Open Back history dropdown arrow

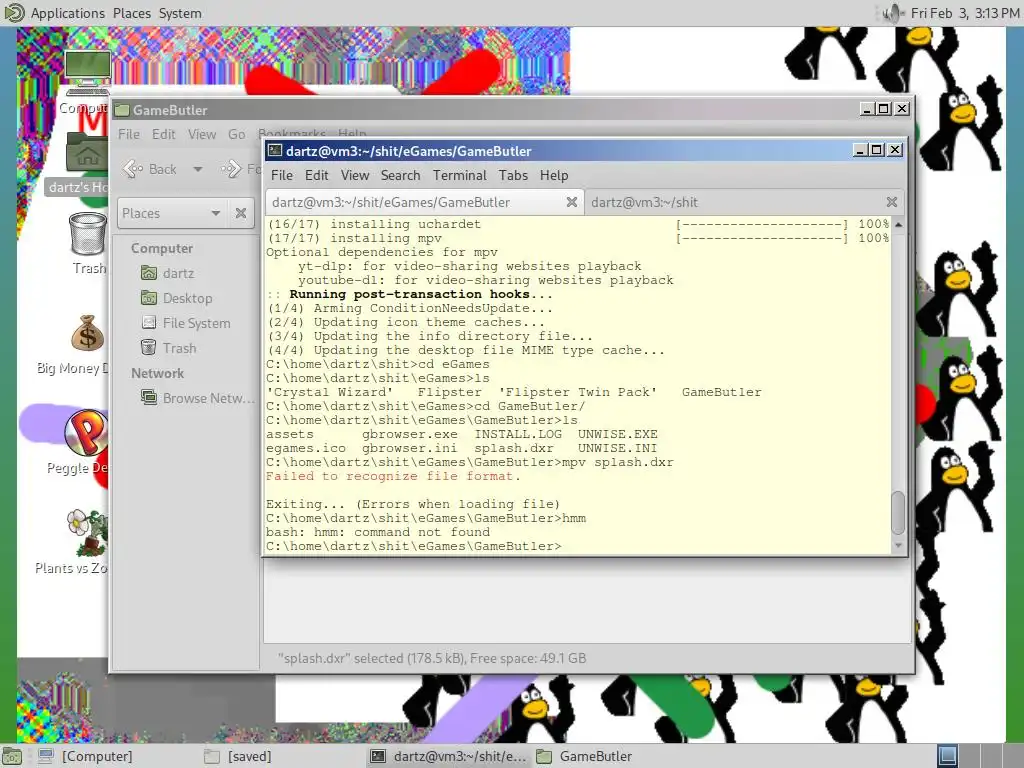[x=197, y=169]
